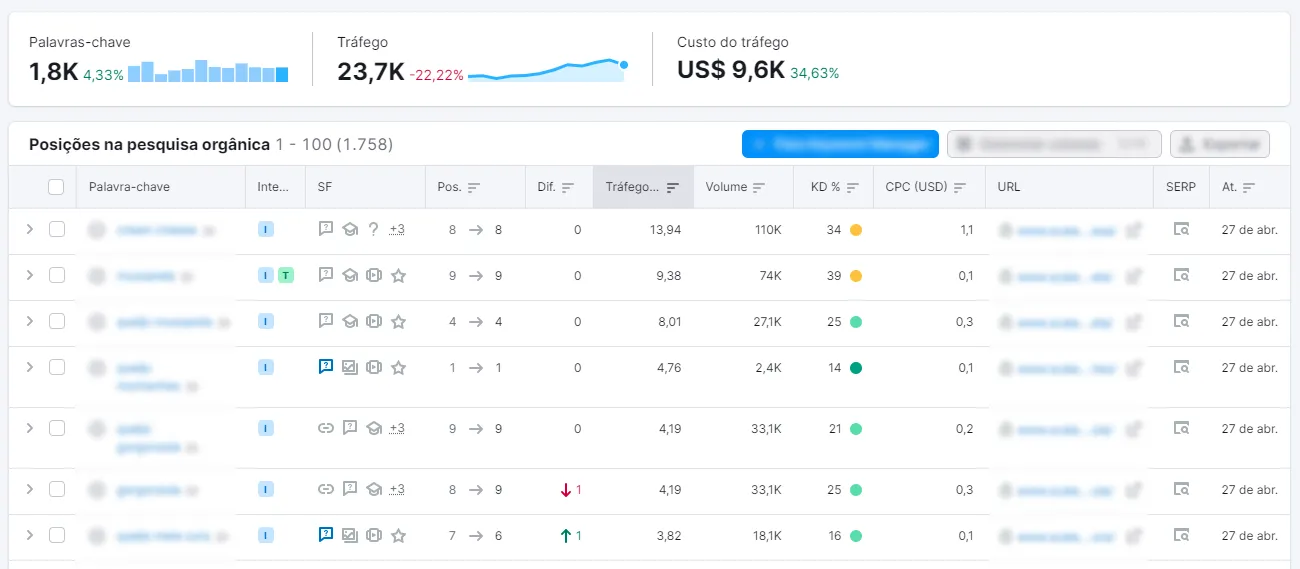This screenshot has height=569, width=1300.
Task: Open external URL icon in the 110K volume row
Action: (1133, 230)
